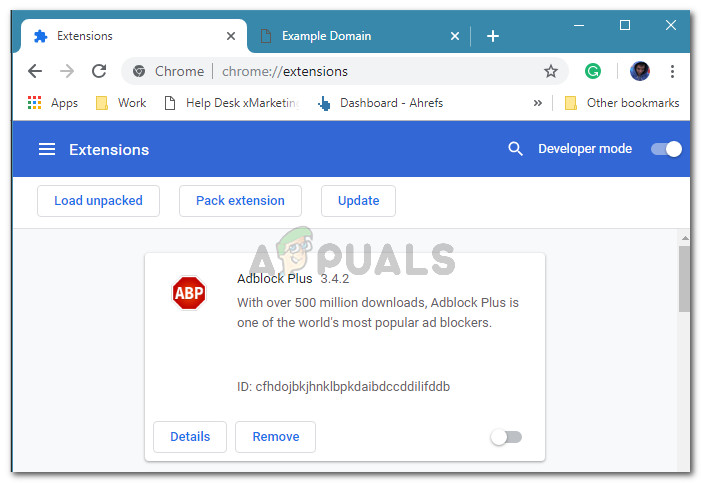Open Chrome's three-dot menu
701x483 pixels.
pos(672,71)
